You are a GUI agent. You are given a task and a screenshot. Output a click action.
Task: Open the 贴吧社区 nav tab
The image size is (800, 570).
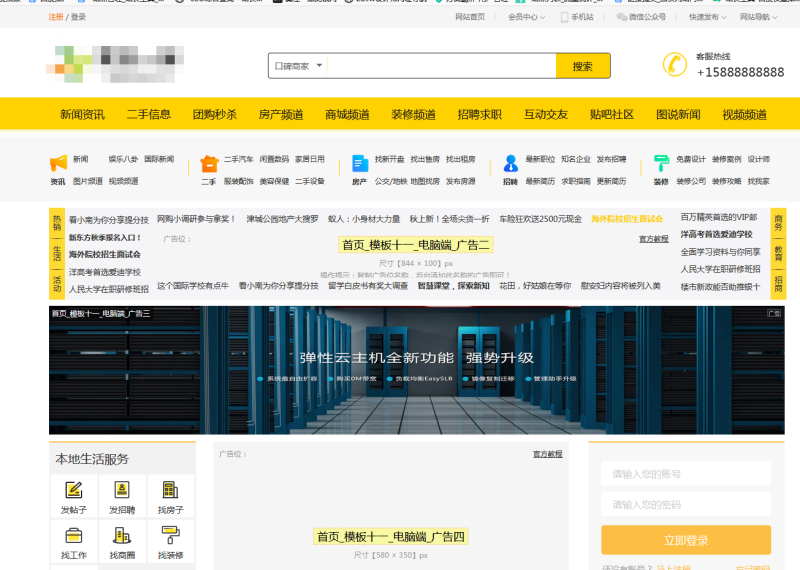point(612,114)
